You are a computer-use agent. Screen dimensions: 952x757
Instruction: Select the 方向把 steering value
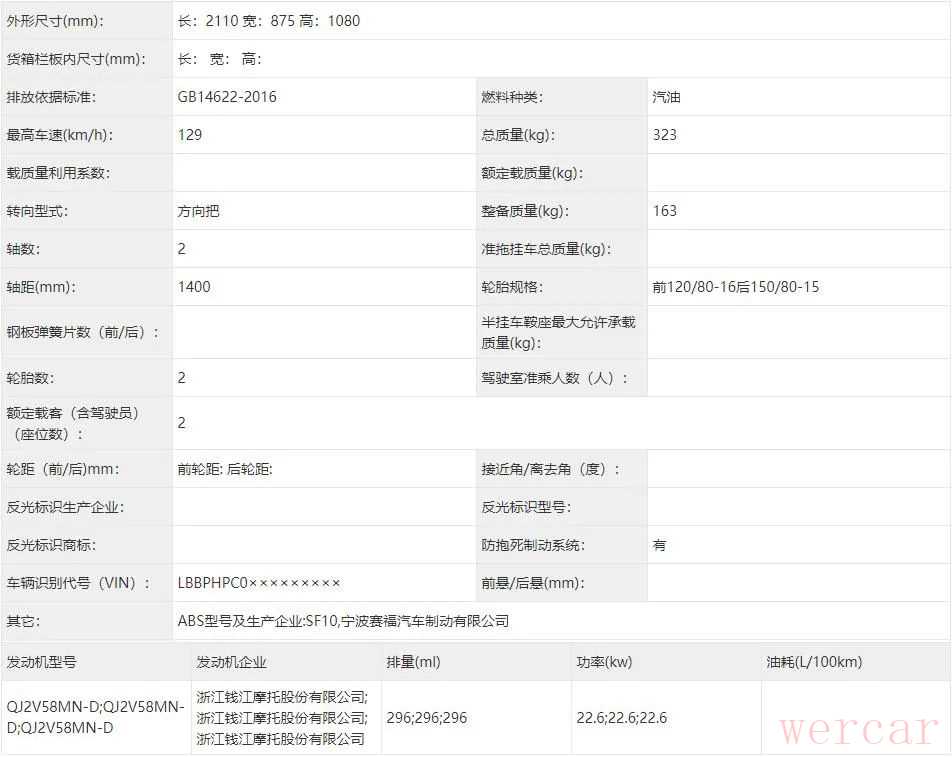coord(198,211)
